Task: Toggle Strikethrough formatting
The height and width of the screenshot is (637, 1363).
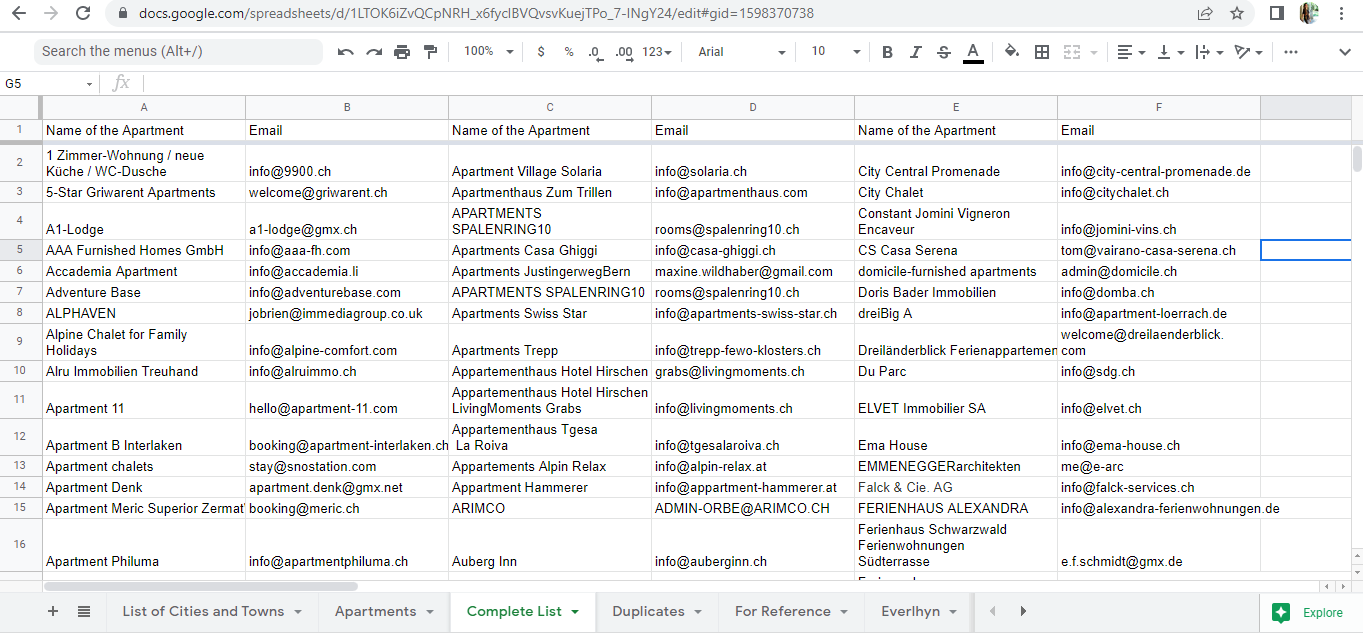Action: click(944, 52)
